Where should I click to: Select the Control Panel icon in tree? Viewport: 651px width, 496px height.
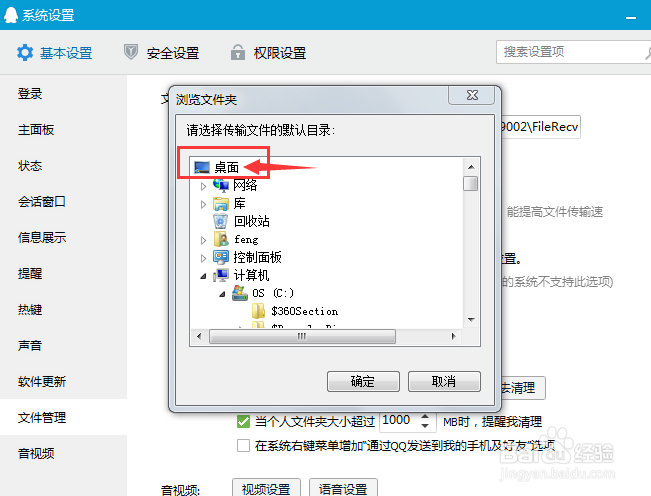pyautogui.click(x=220, y=257)
